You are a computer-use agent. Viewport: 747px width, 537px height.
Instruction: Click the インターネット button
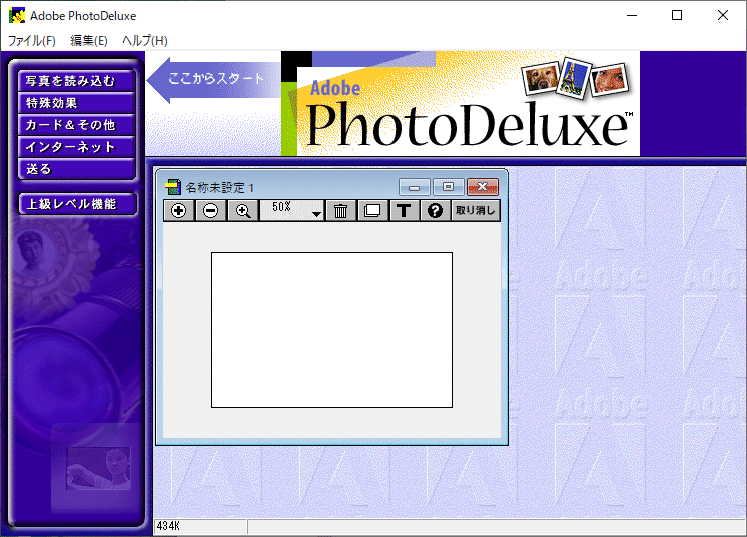(x=77, y=147)
